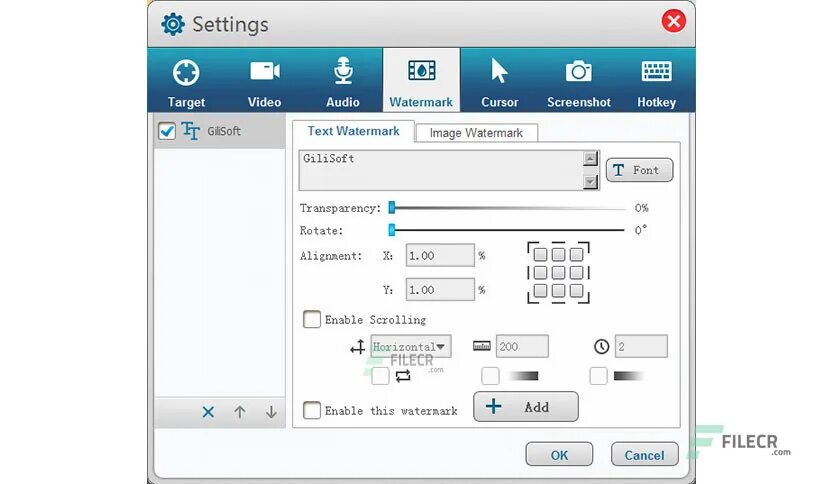Viewport: 836px width, 484px height.
Task: Tick the Enable Scrolling checkbox
Action: [x=312, y=319]
